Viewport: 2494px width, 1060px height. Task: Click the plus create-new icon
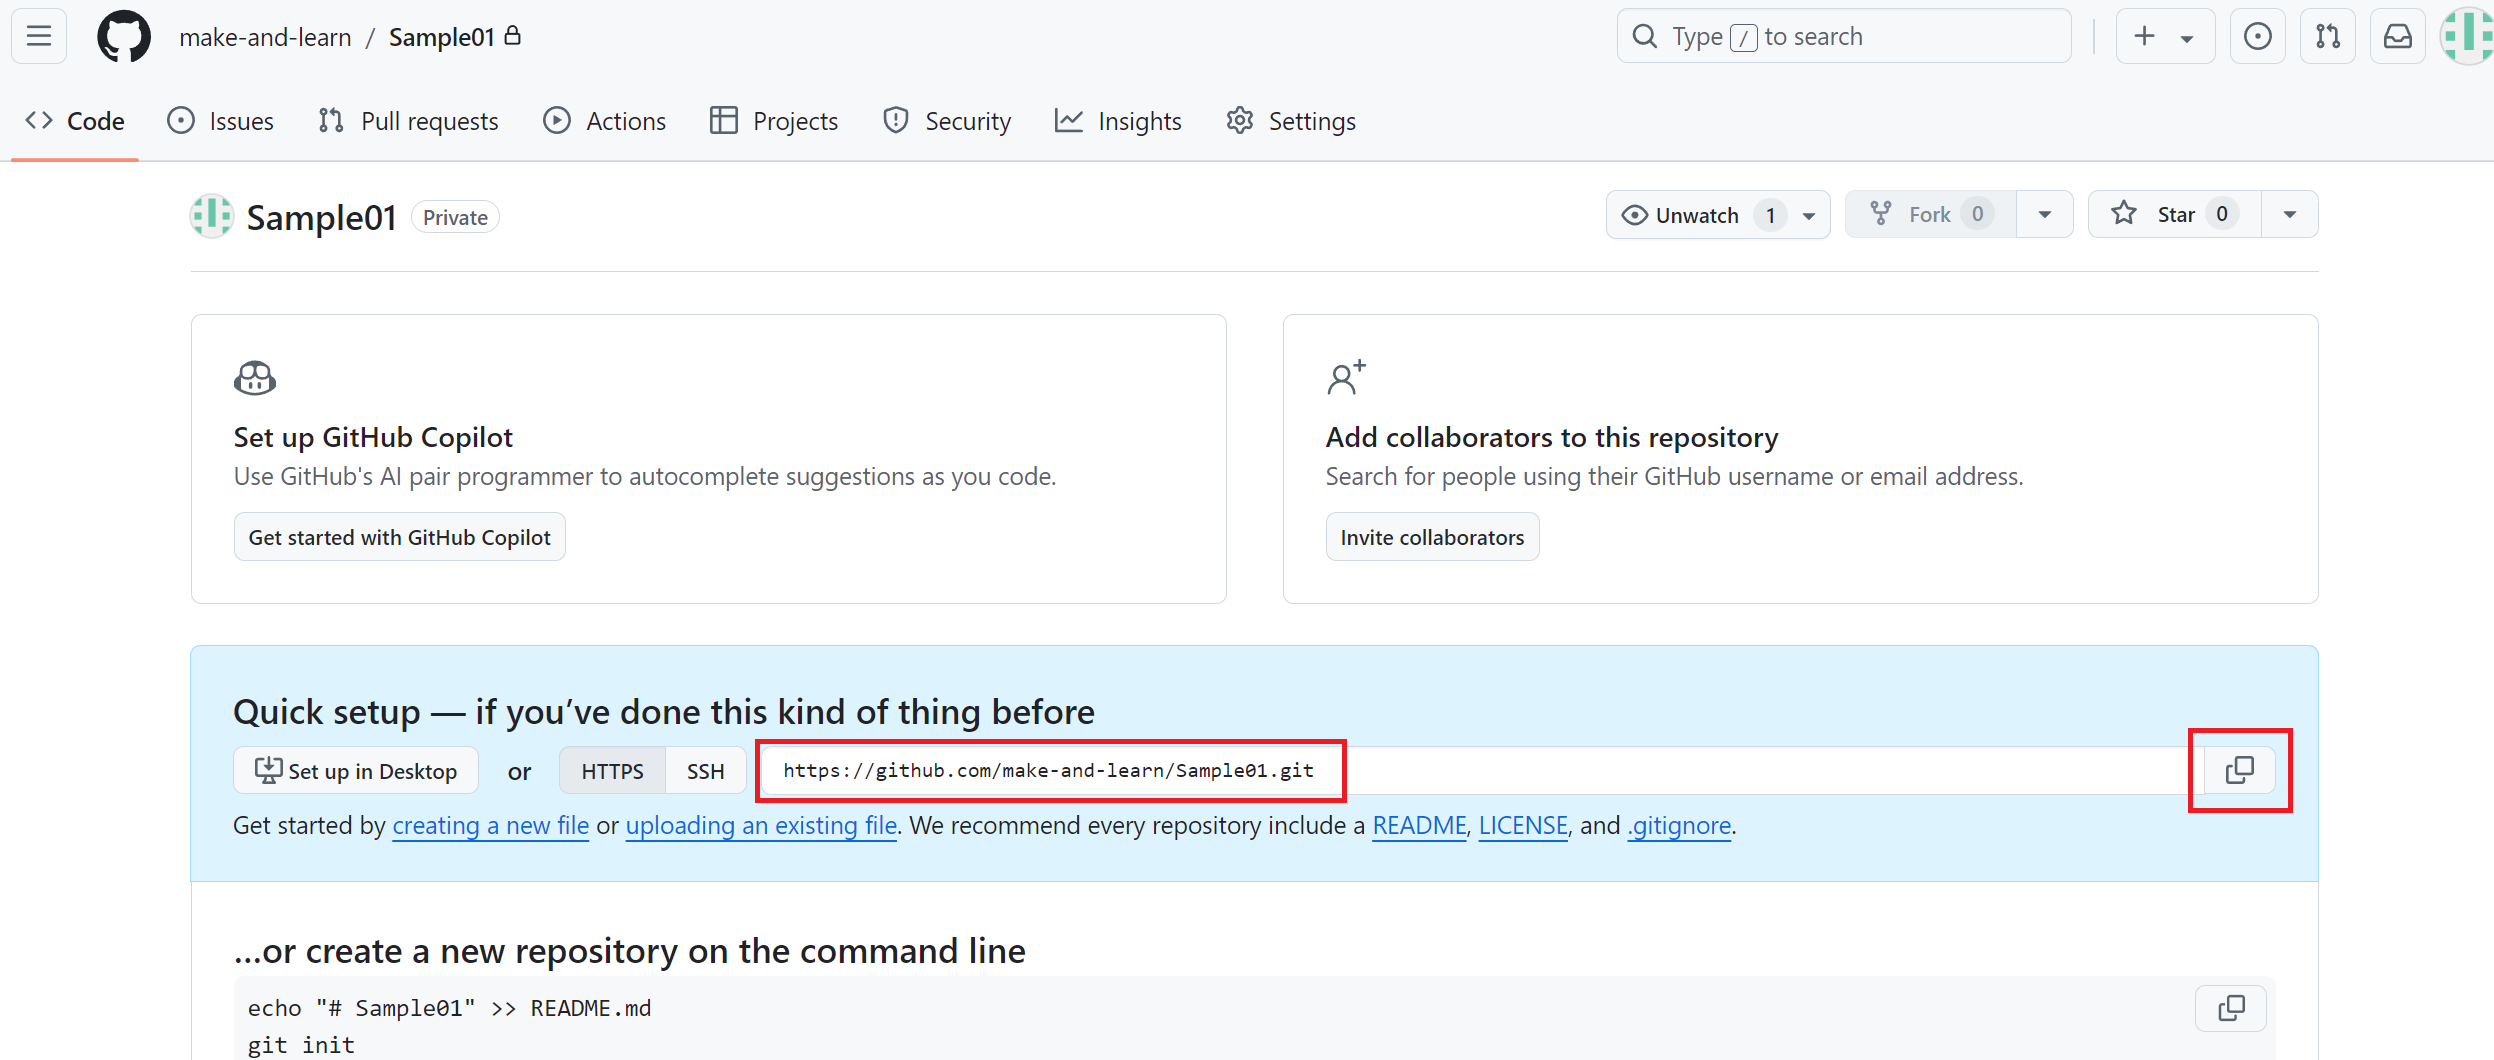coord(2144,36)
